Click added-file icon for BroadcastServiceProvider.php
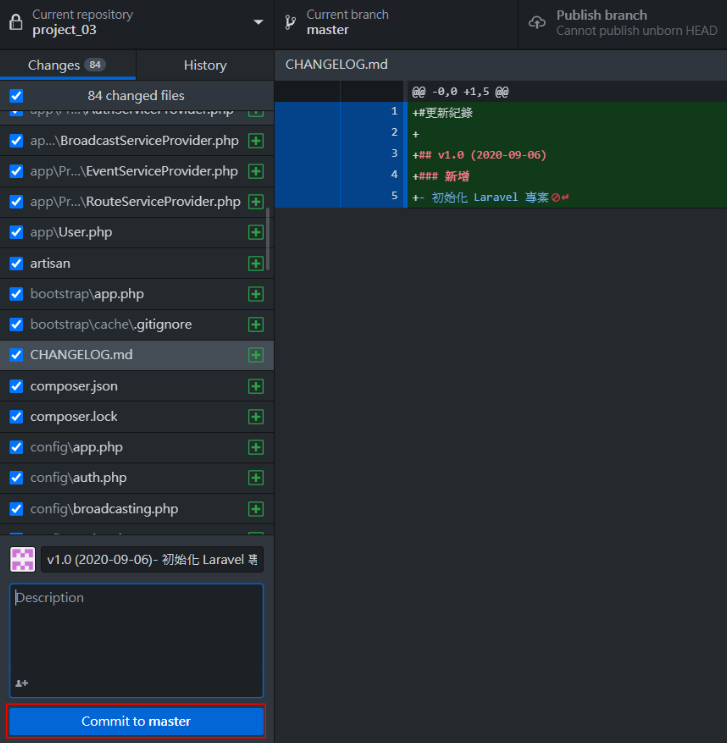This screenshot has width=727, height=743. point(256,141)
